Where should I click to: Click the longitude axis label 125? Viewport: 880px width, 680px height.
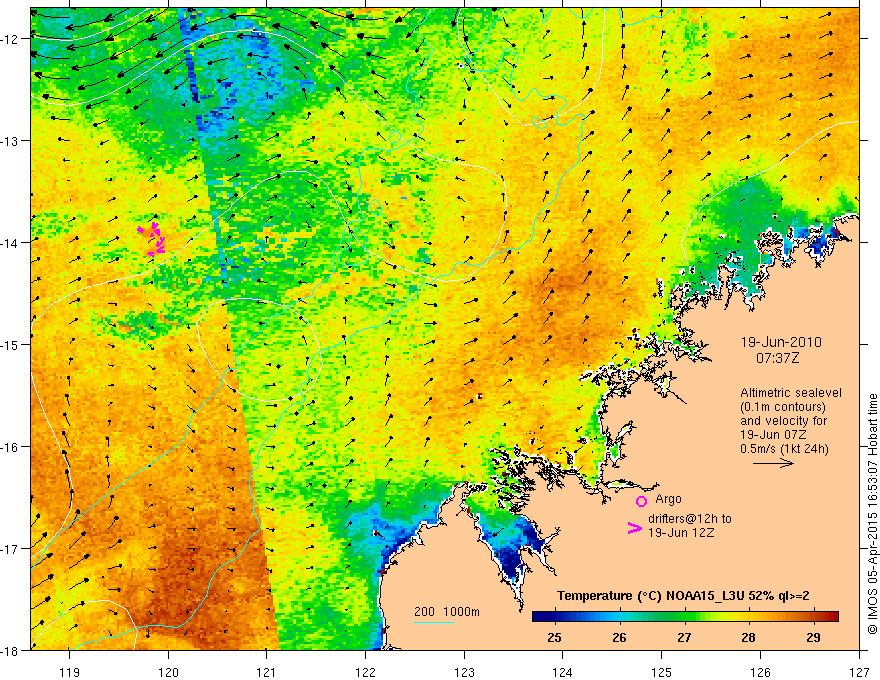coord(662,672)
